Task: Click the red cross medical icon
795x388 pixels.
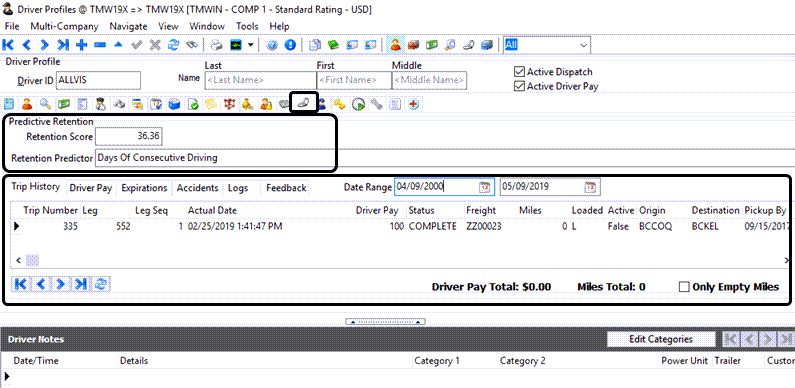Action: [414, 104]
